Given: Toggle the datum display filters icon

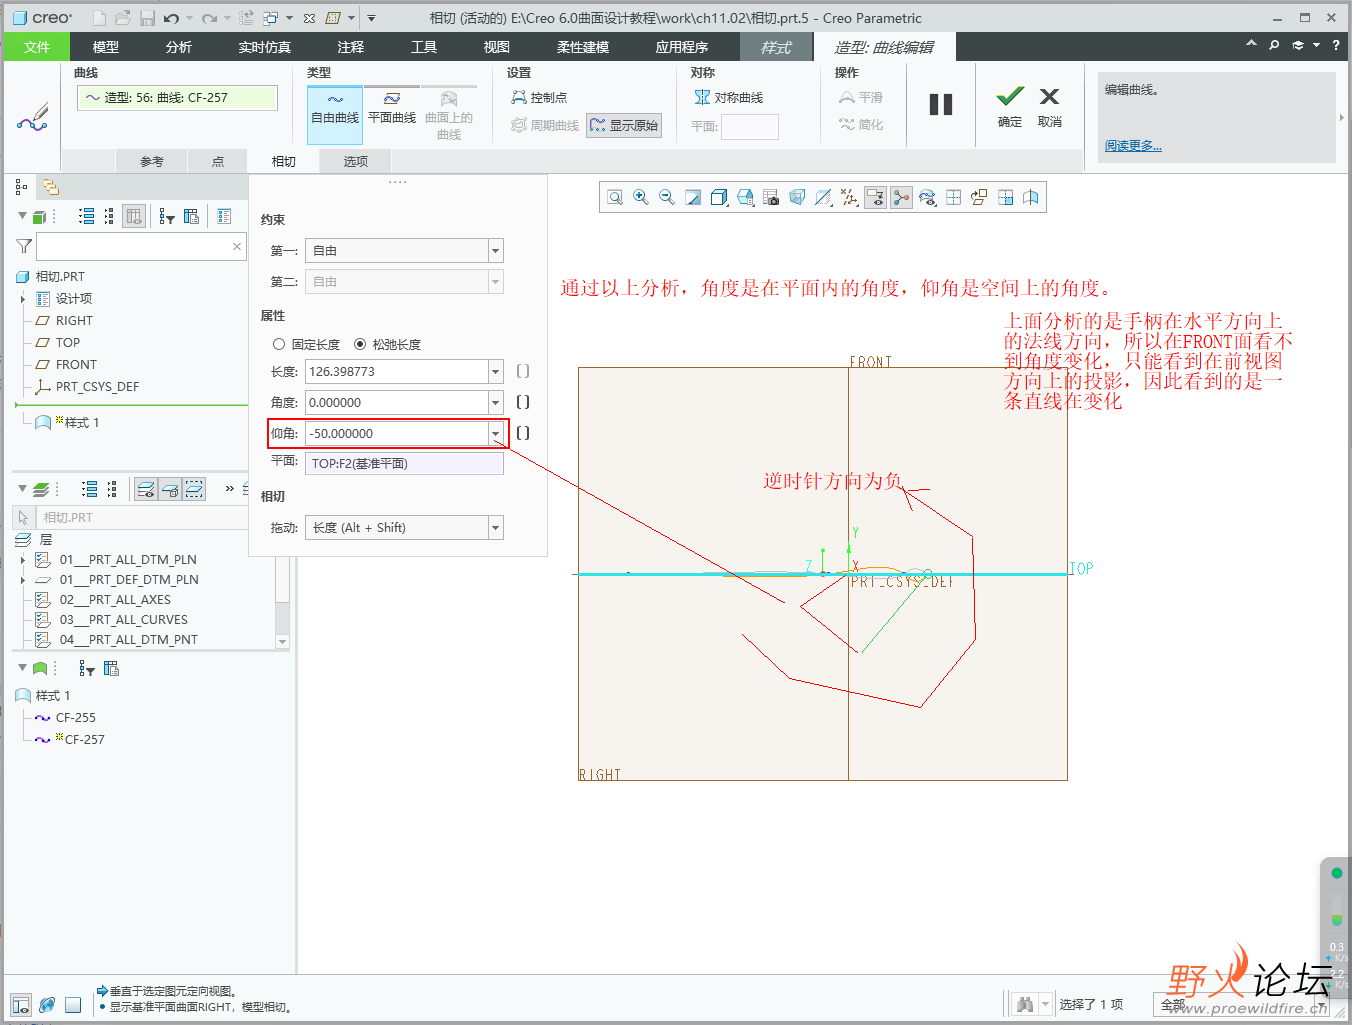Looking at the screenshot, I should [849, 198].
